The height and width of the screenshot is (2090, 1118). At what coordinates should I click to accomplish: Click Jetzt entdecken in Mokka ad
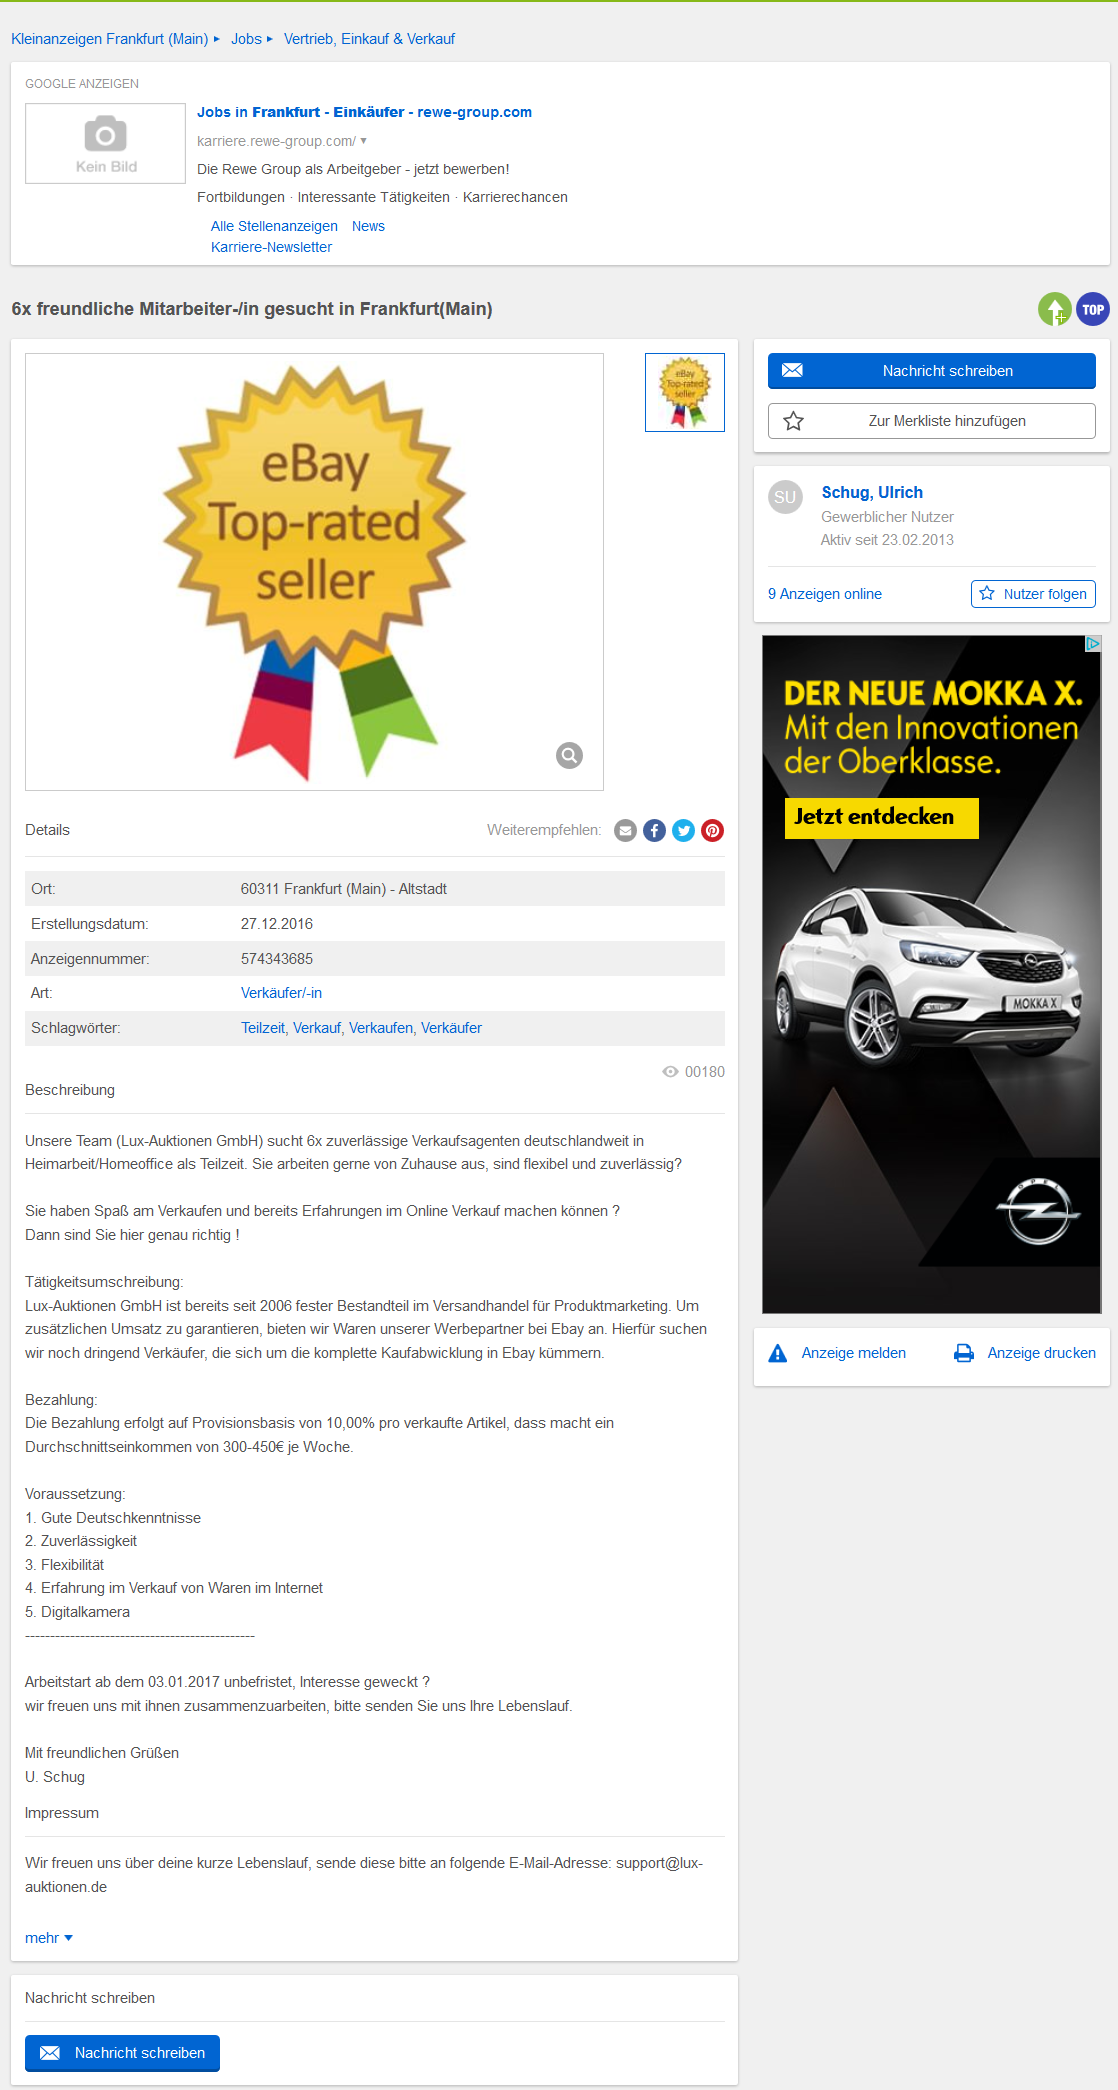(x=881, y=817)
